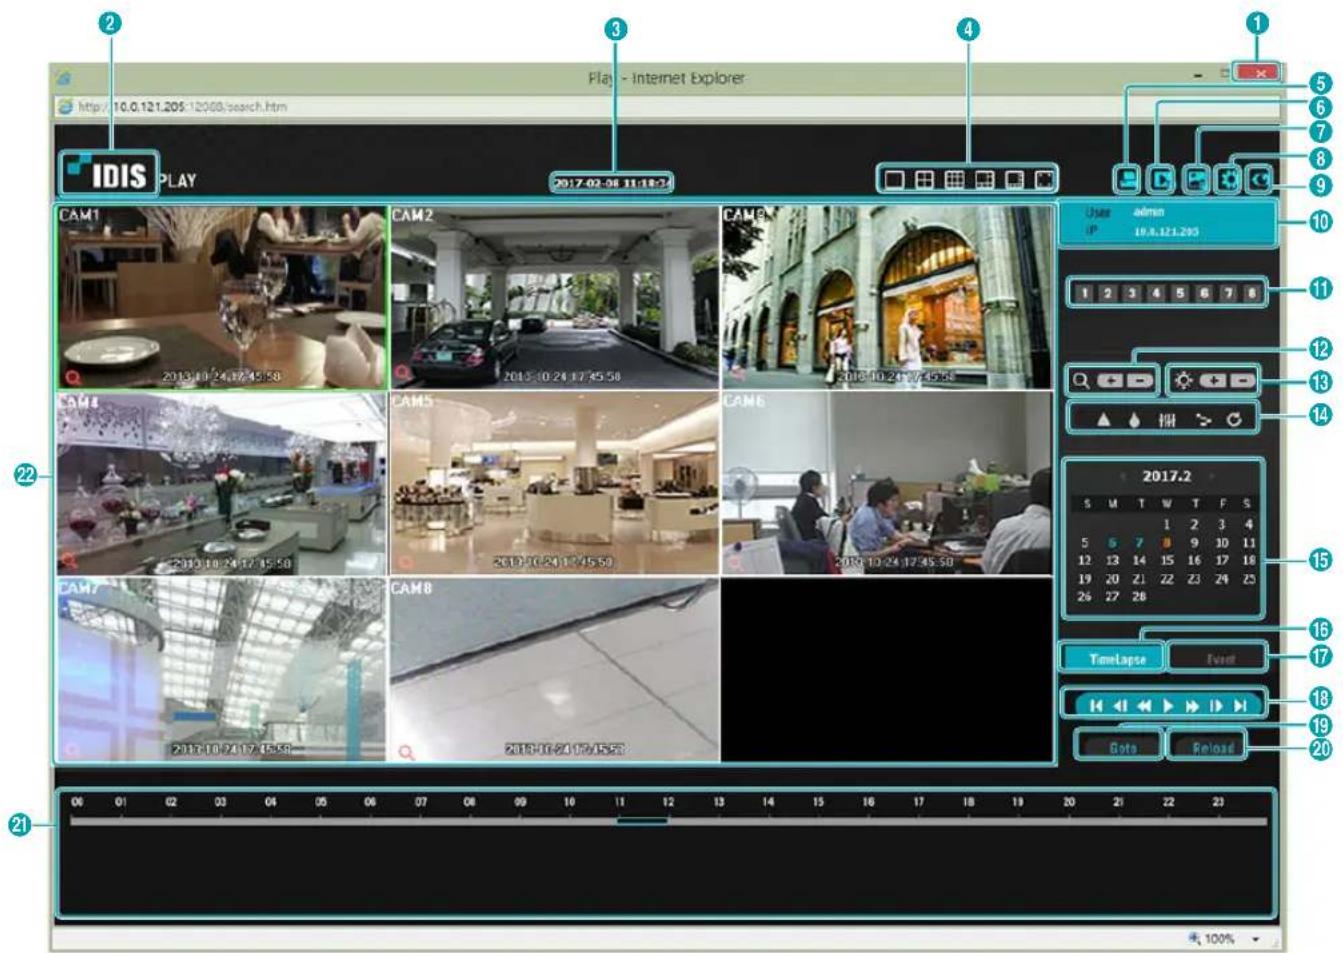Fast forward the playback
The width and height of the screenshot is (1343, 953).
[x=1192, y=705]
